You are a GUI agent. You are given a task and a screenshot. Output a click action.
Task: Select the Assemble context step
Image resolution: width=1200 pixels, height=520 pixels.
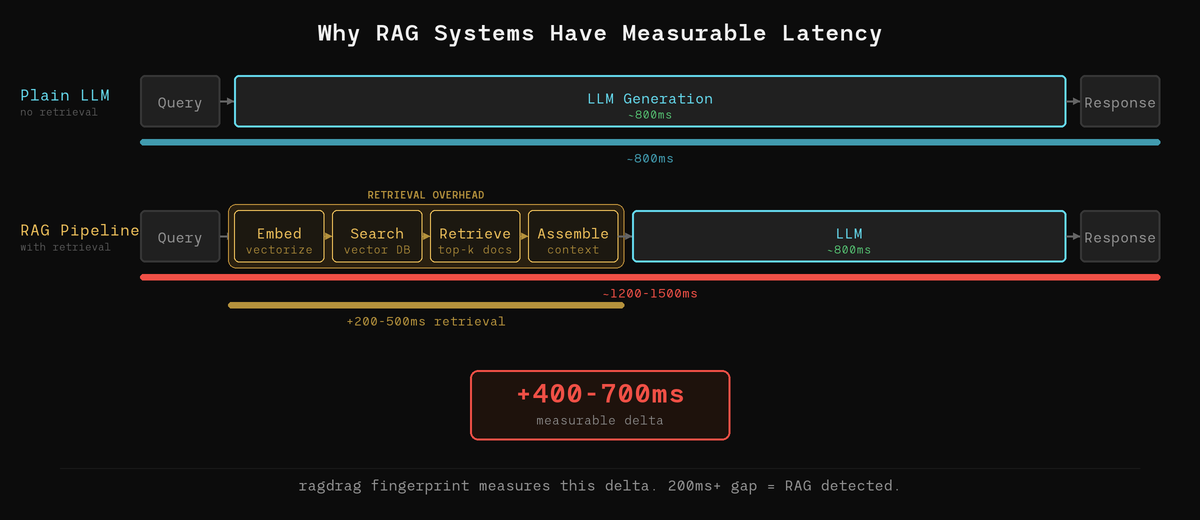coord(573,237)
